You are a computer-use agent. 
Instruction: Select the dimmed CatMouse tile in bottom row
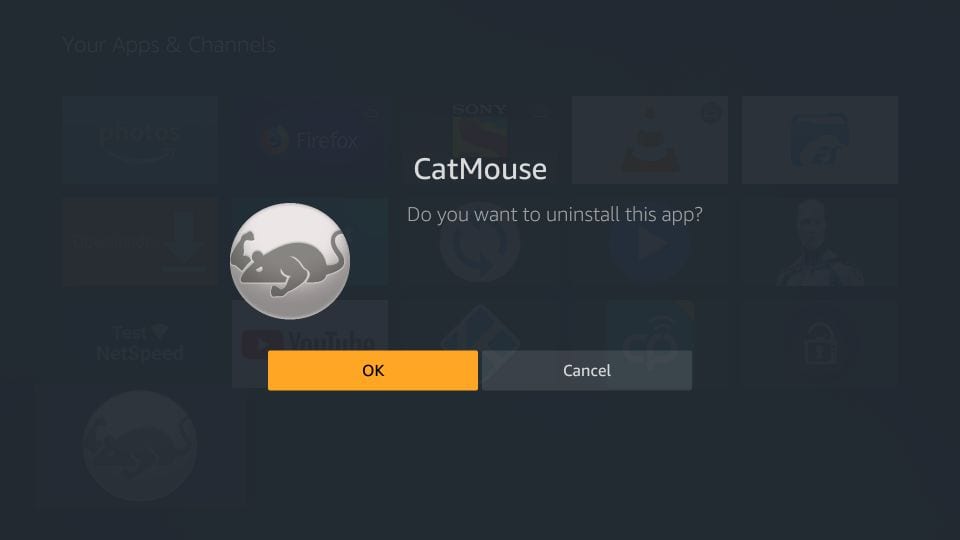coord(140,446)
